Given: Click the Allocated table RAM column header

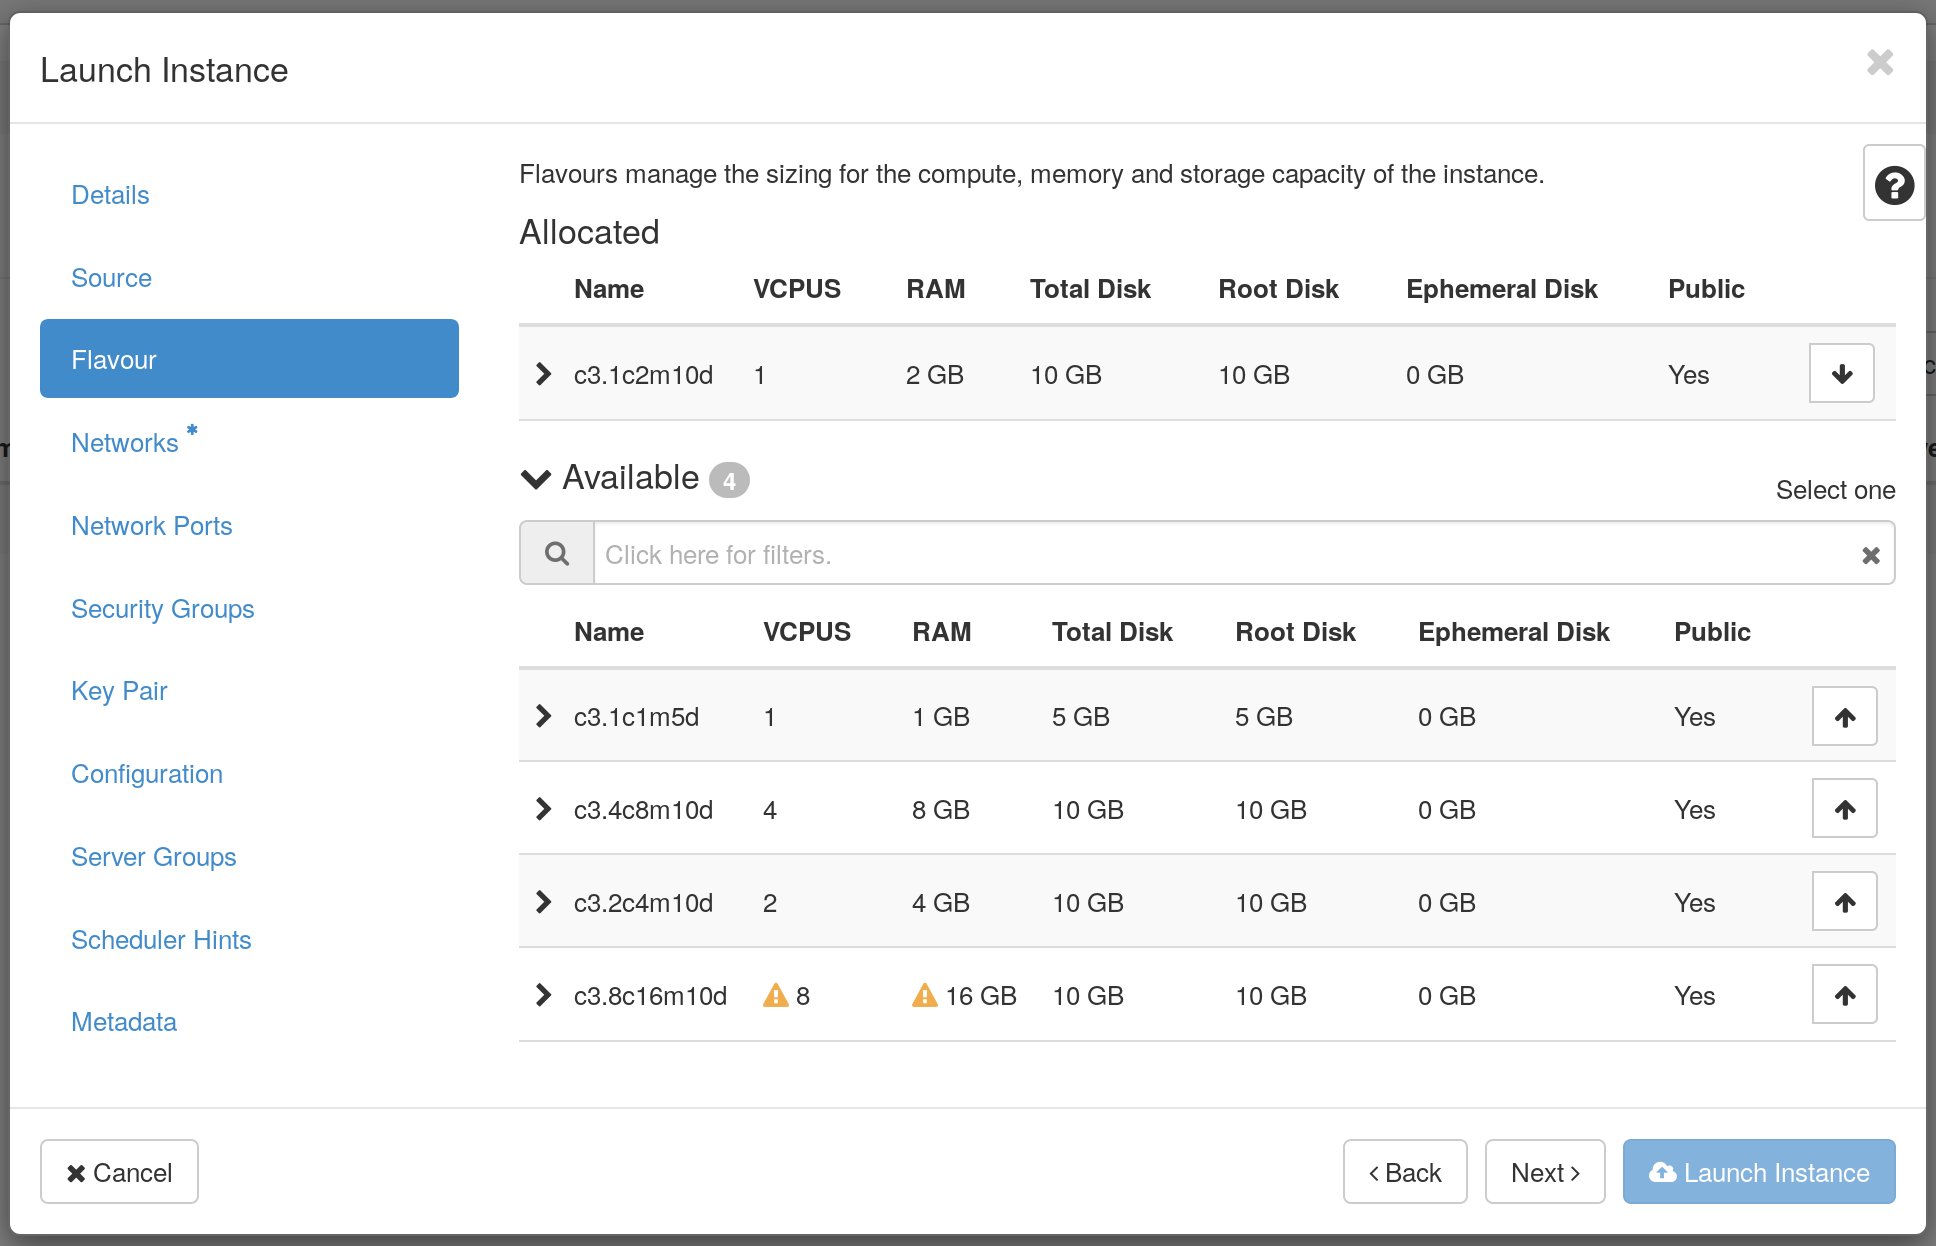Looking at the screenshot, I should tap(935, 289).
